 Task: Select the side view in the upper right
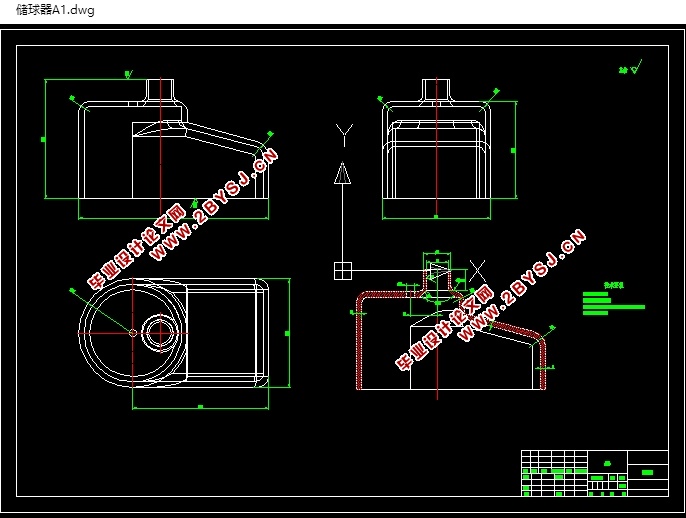click(x=436, y=139)
